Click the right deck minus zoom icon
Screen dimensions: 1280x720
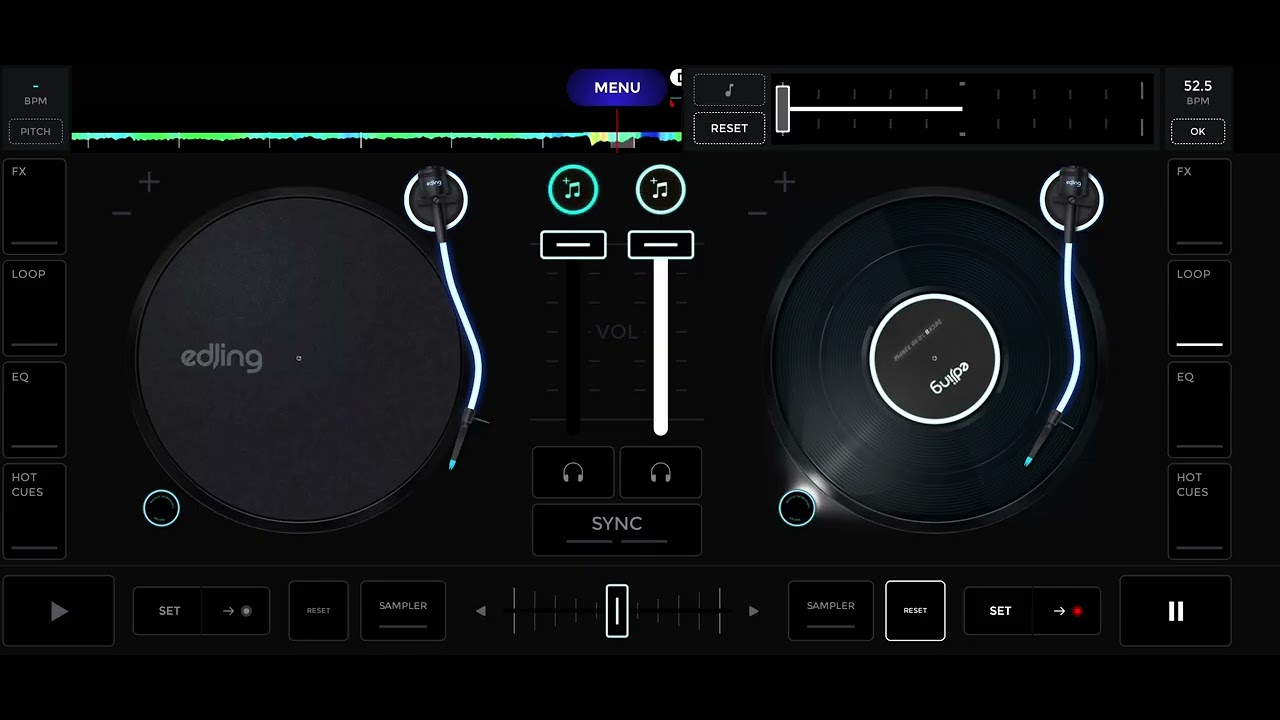(x=757, y=213)
